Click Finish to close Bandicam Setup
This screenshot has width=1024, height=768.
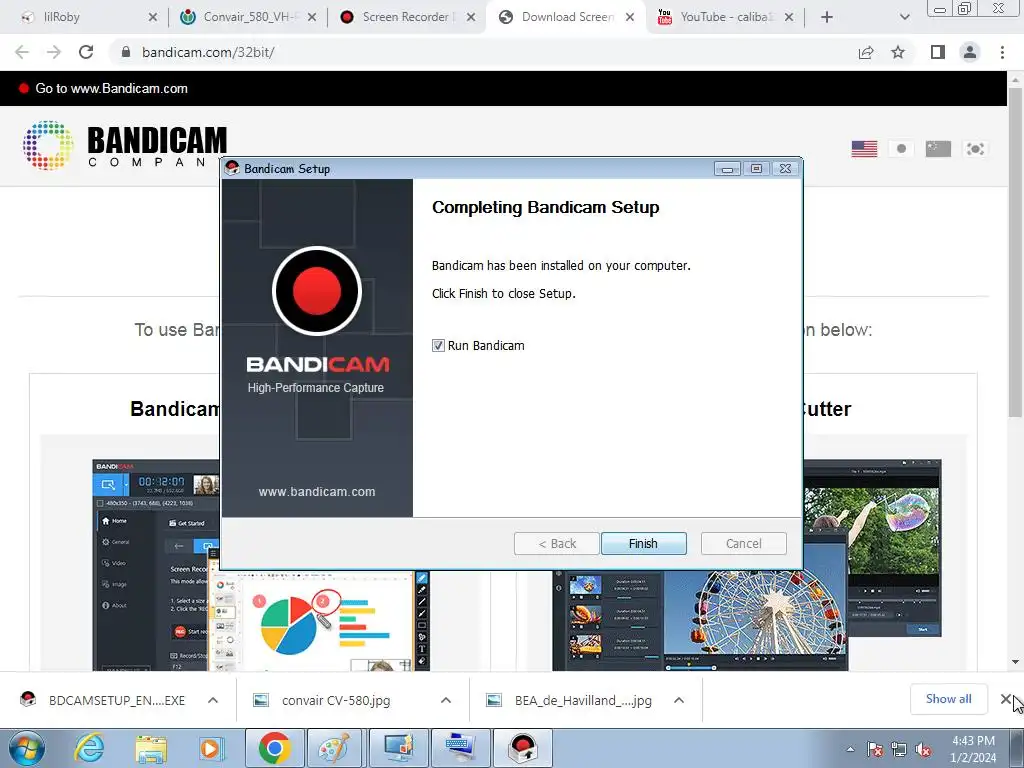pos(643,543)
